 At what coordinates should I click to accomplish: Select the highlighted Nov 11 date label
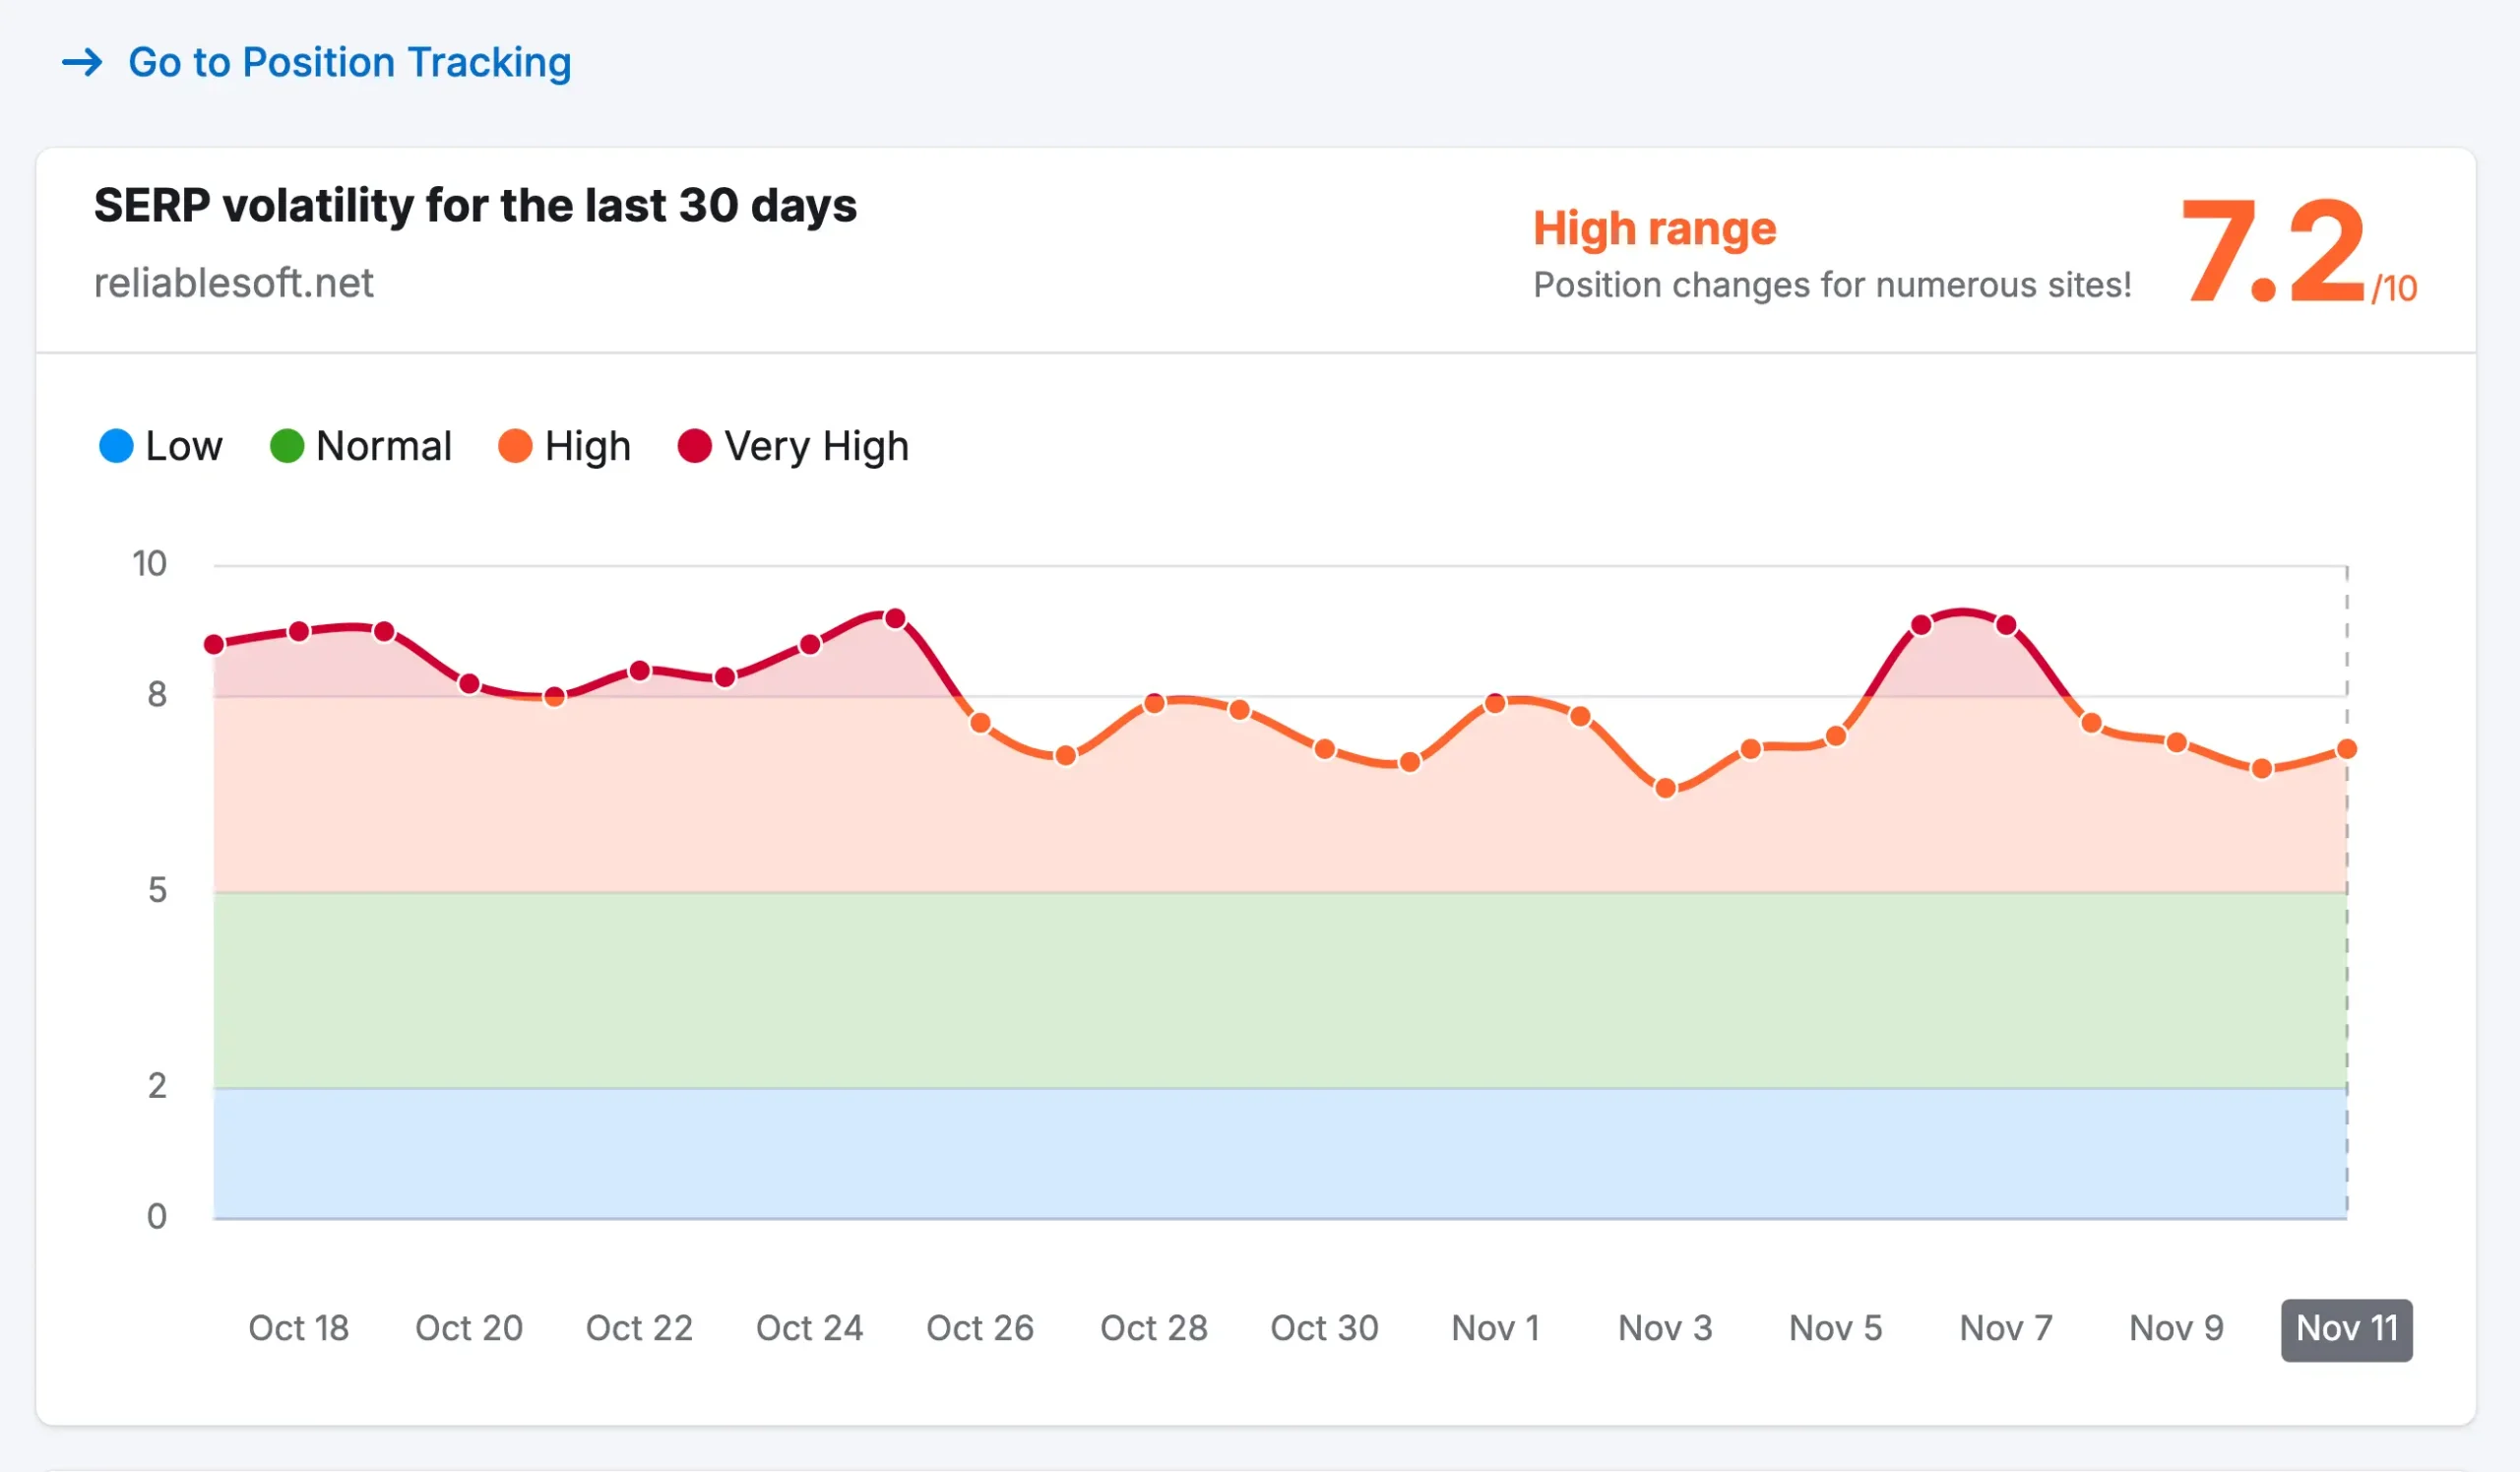click(2346, 1329)
